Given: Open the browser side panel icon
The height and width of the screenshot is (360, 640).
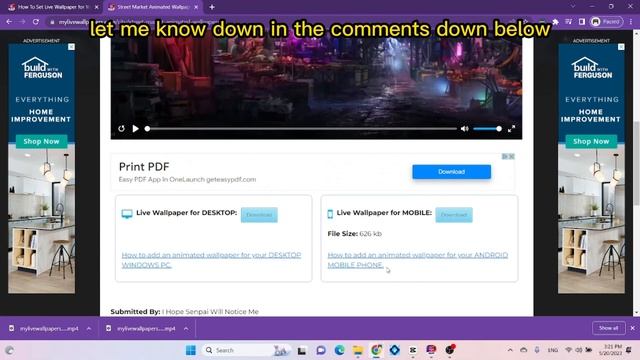Looking at the screenshot, I should (x=582, y=22).
